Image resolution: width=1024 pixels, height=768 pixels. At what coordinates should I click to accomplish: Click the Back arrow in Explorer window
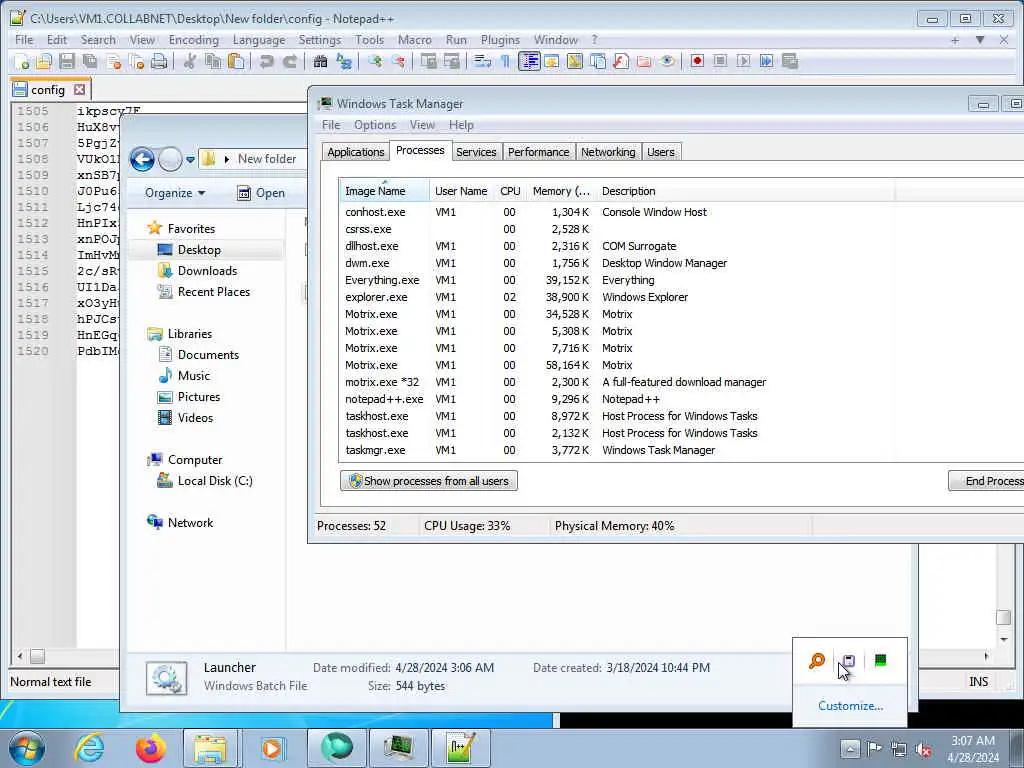(142, 159)
